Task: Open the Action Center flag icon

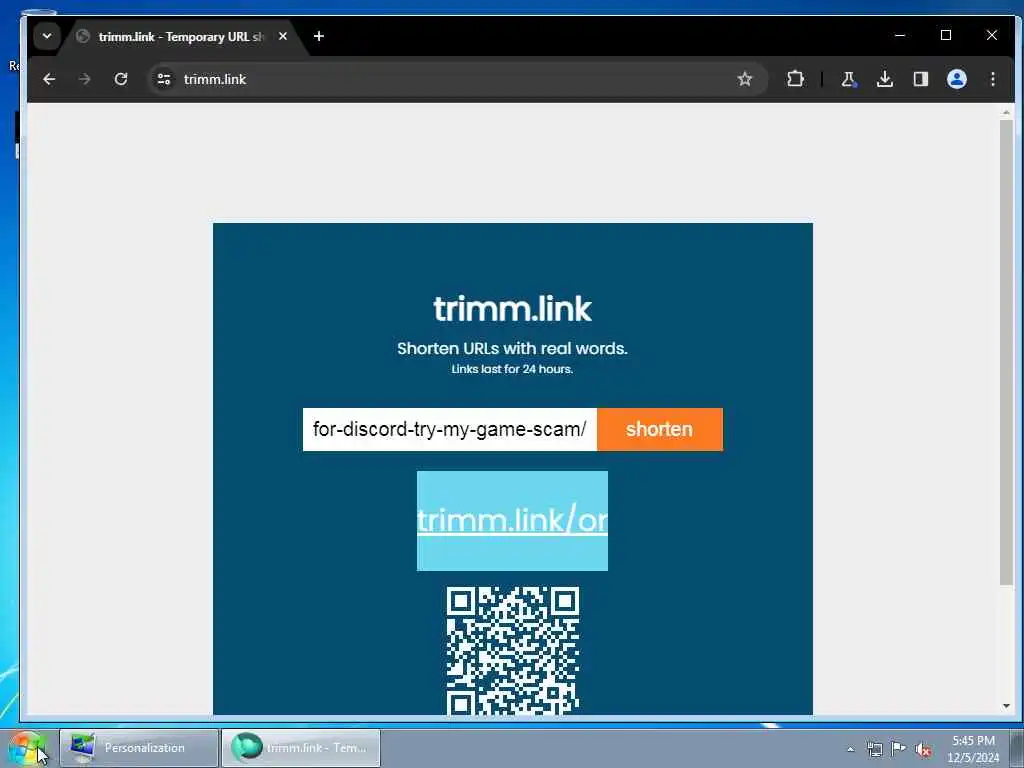Action: 899,749
